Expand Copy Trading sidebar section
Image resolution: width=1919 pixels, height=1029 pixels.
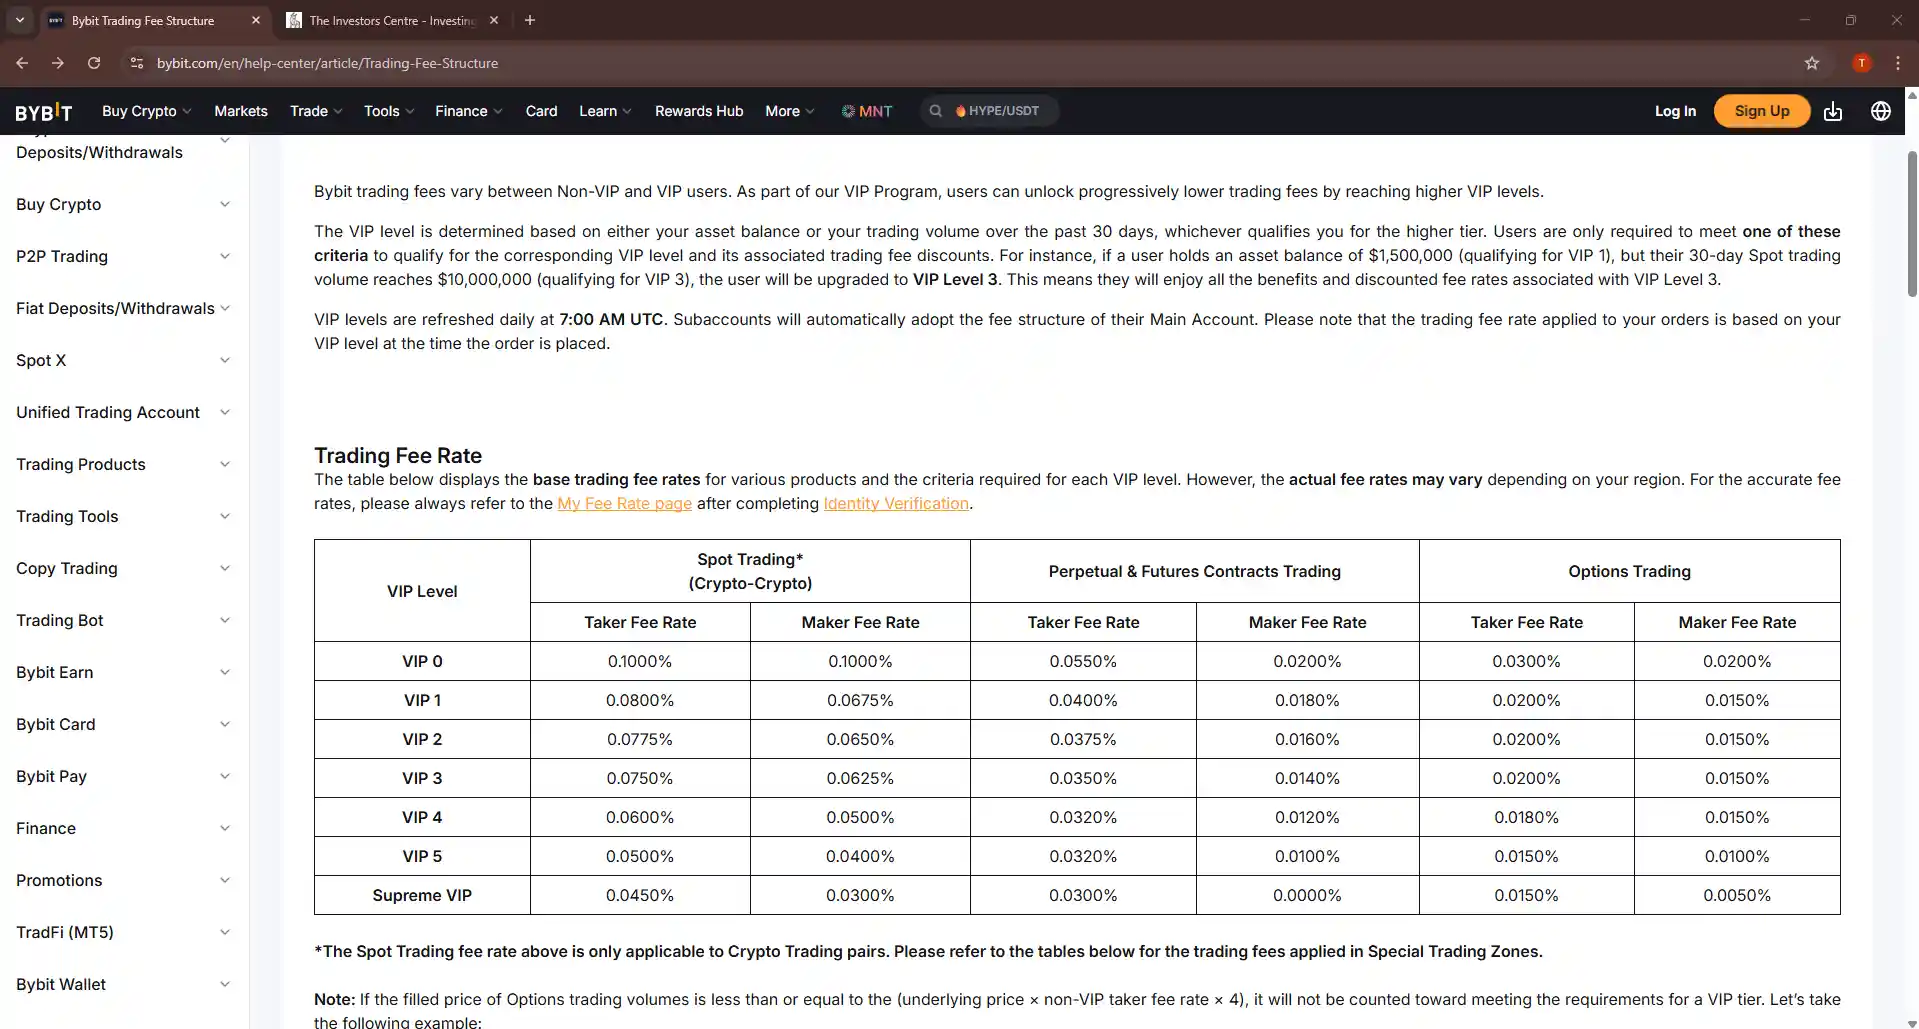click(x=124, y=568)
